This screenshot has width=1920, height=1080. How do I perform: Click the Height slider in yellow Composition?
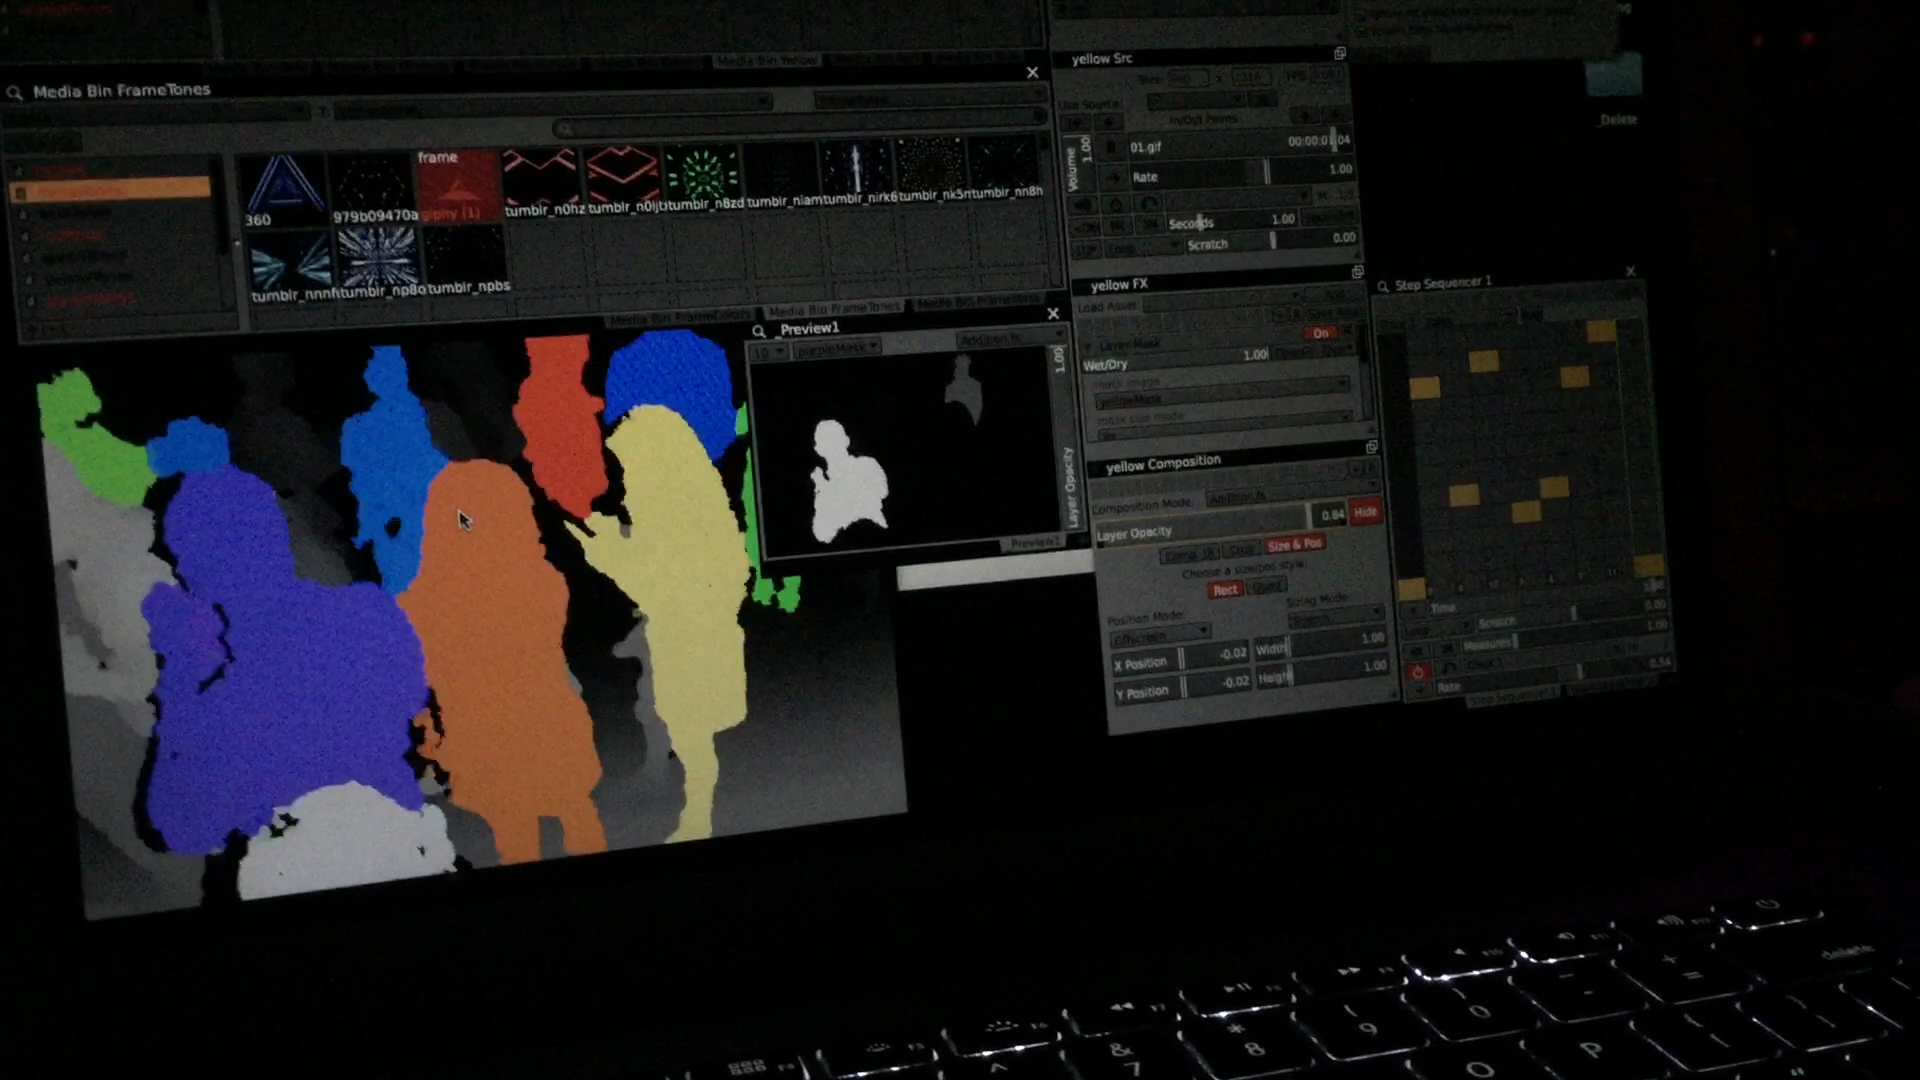coord(1323,671)
